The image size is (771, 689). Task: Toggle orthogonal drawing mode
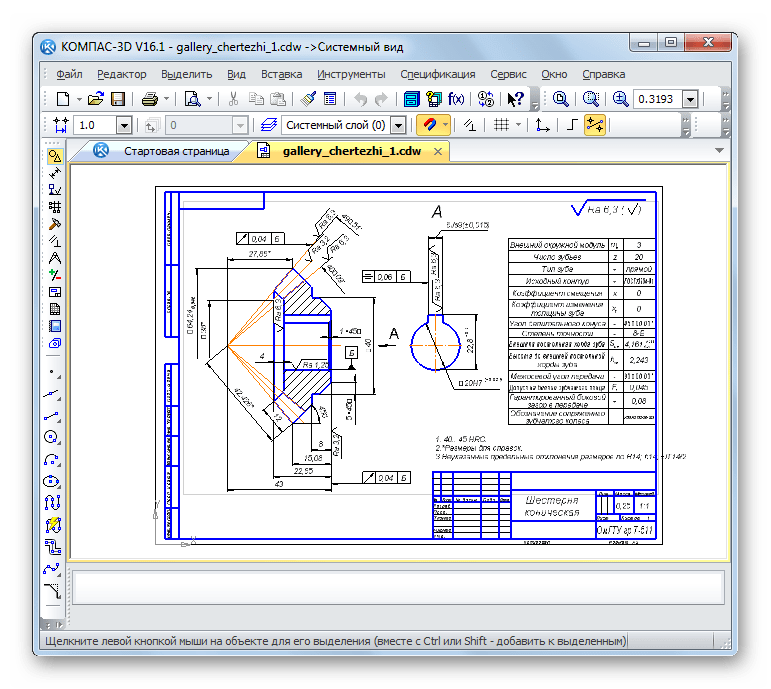(571, 125)
